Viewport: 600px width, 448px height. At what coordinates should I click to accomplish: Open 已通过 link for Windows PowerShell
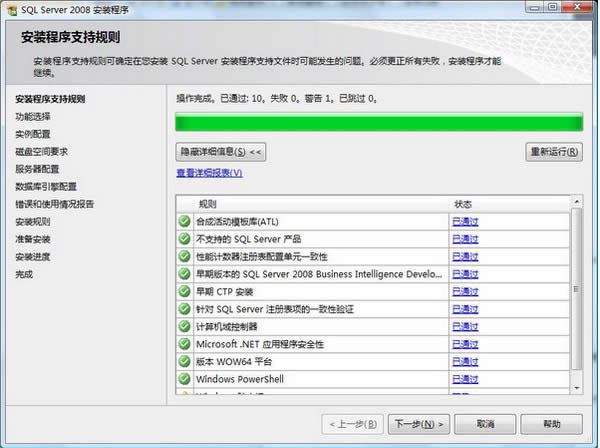click(x=465, y=380)
